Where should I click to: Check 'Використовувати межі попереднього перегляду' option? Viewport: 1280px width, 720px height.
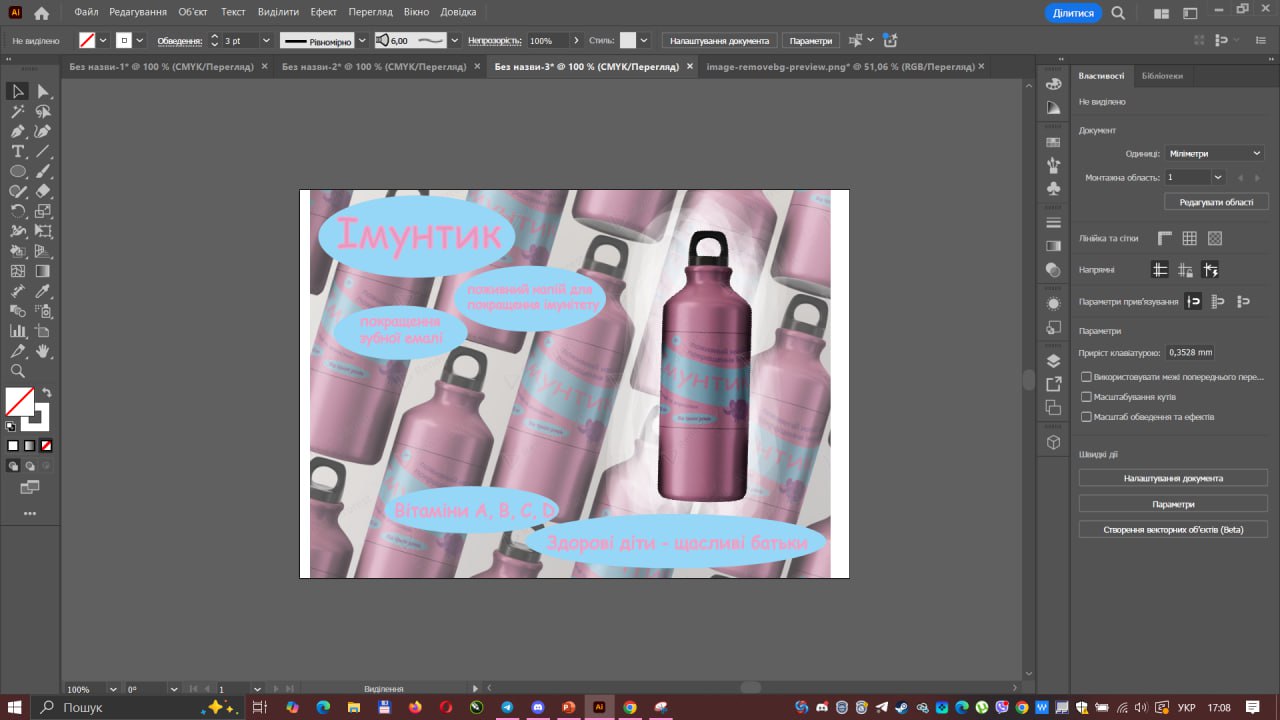point(1086,377)
